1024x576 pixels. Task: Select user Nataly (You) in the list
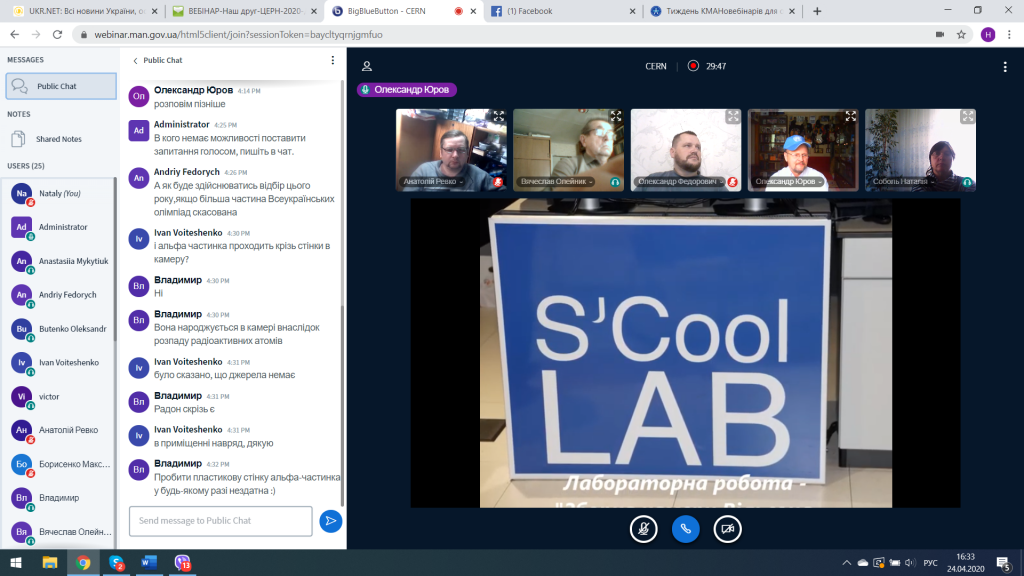(60, 193)
